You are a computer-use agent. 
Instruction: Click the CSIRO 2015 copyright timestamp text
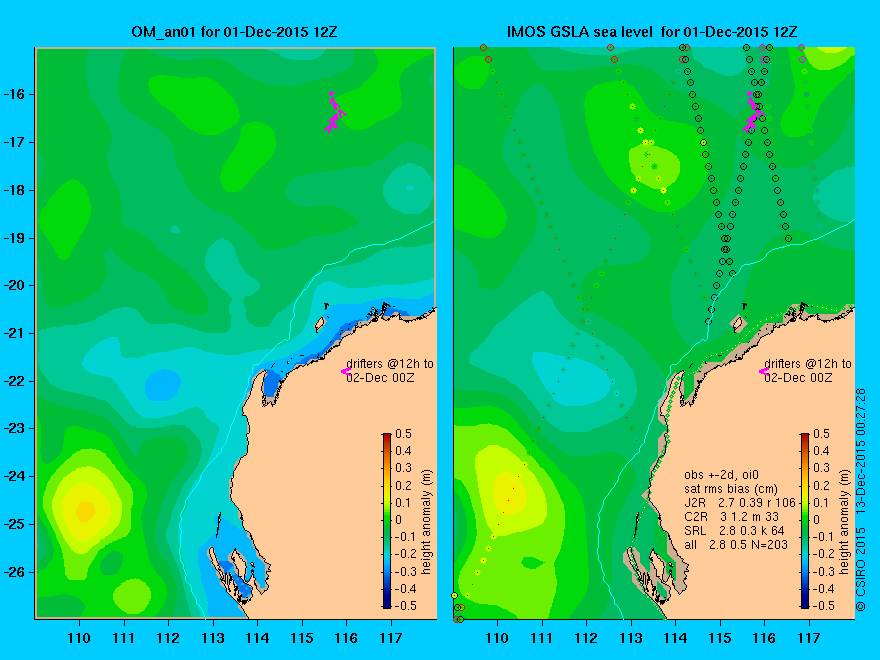(861, 499)
